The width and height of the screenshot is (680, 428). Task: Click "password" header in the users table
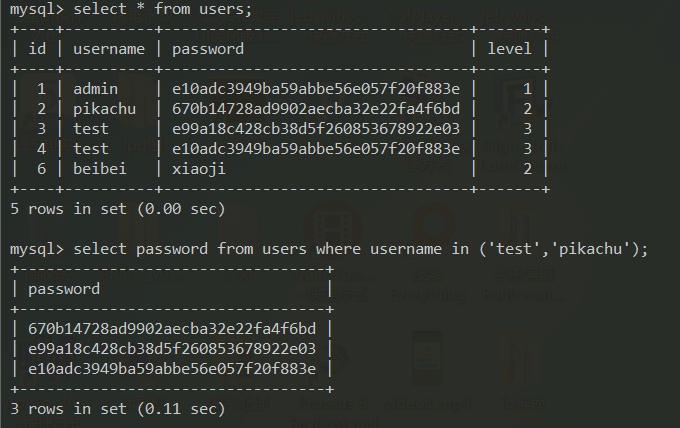[x=207, y=48]
